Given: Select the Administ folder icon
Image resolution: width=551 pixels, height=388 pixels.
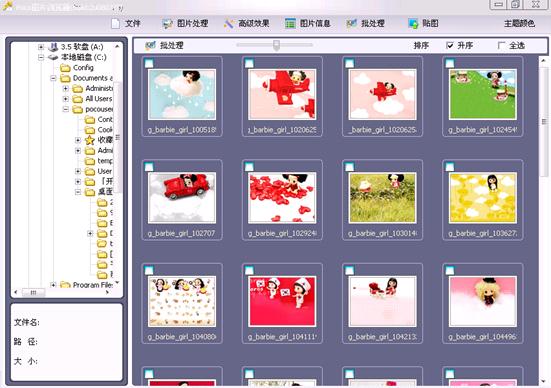Looking at the screenshot, I should point(78,89).
